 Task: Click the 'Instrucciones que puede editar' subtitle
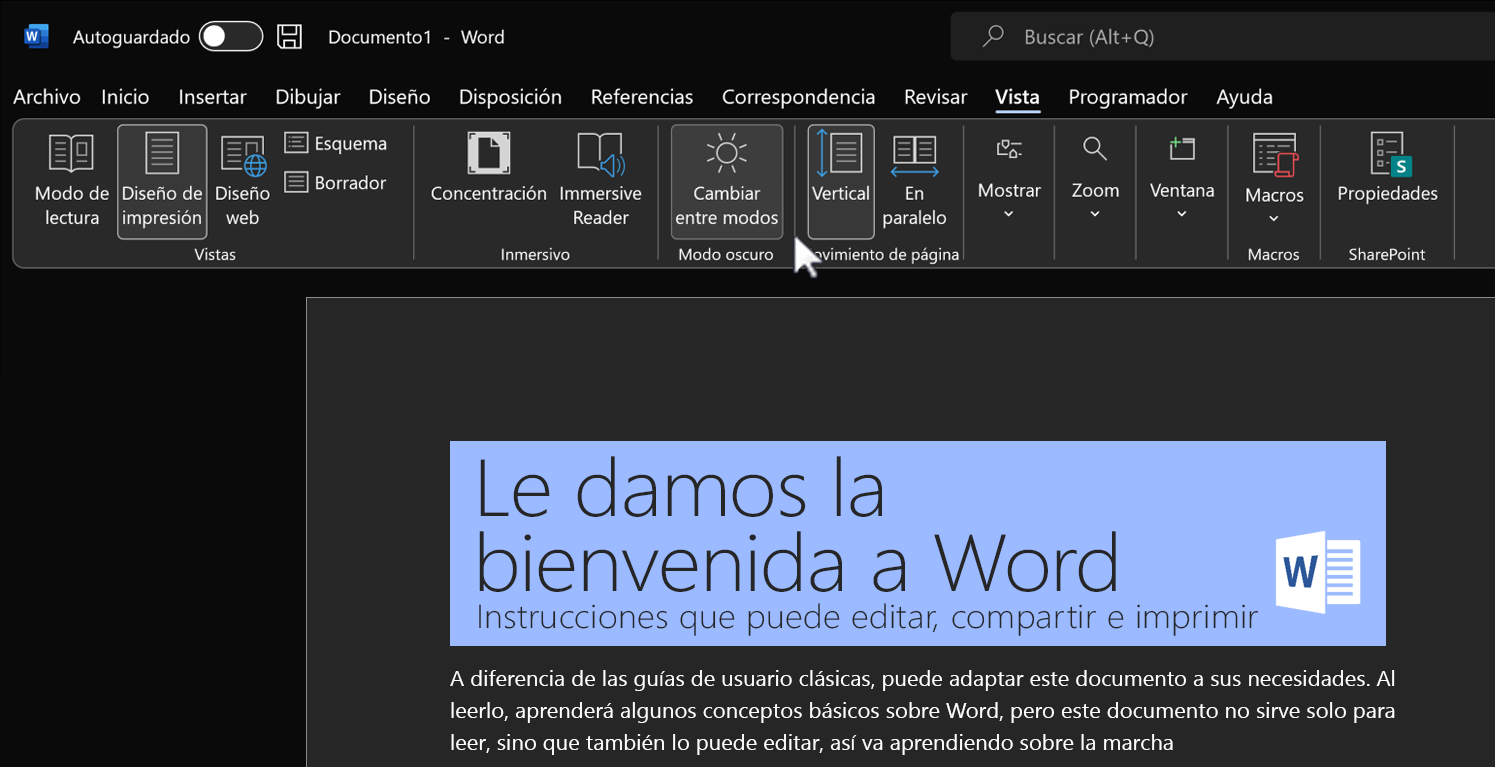pyautogui.click(x=867, y=617)
